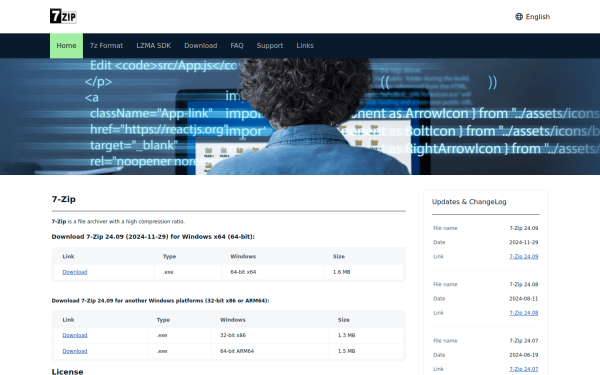Download the 64-bit ARM64 installer

tap(75, 351)
